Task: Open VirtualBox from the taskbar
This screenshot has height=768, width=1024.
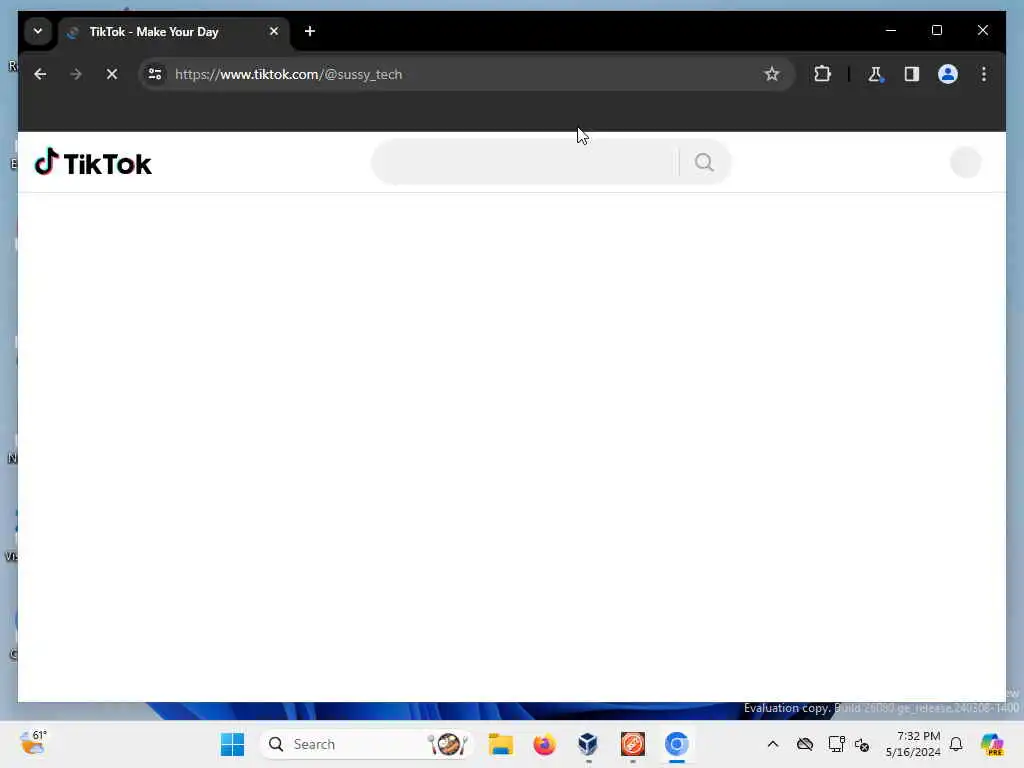Action: click(x=588, y=744)
